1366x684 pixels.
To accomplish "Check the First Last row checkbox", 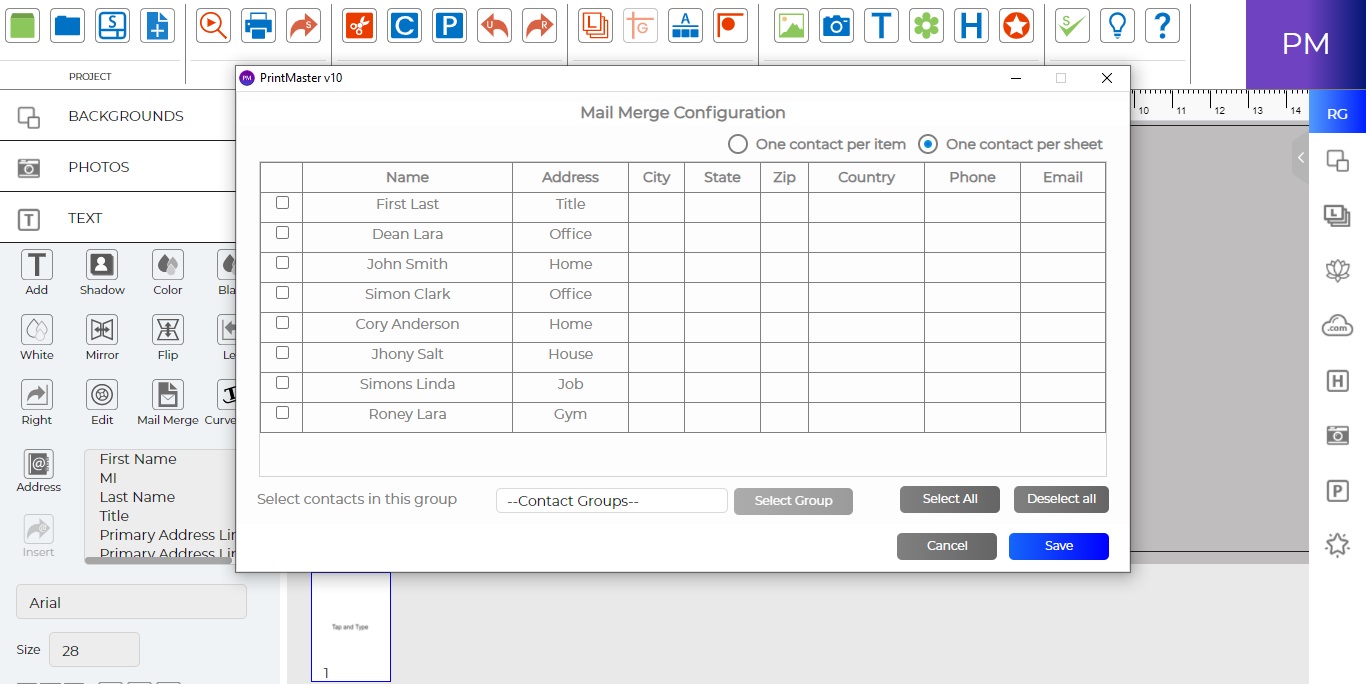I will tap(282, 203).
